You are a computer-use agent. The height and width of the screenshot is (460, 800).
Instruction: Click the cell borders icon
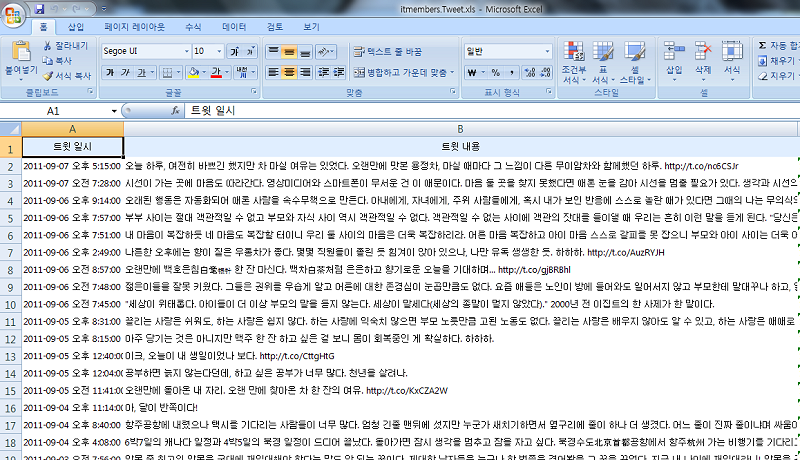pyautogui.click(x=167, y=73)
